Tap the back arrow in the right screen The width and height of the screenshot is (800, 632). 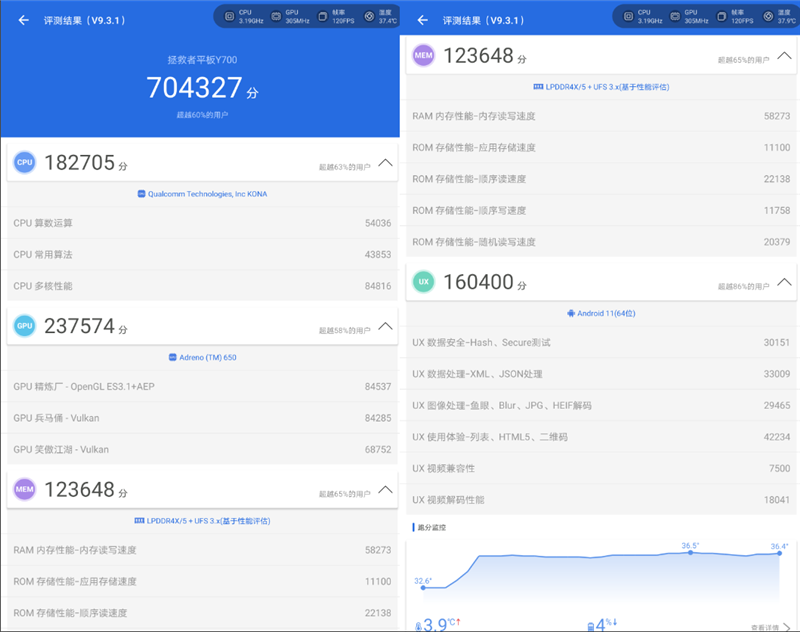click(422, 20)
